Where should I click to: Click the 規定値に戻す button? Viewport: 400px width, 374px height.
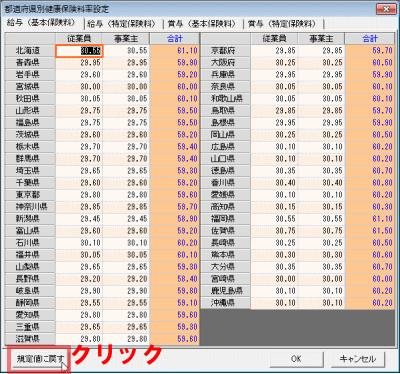coord(39,359)
